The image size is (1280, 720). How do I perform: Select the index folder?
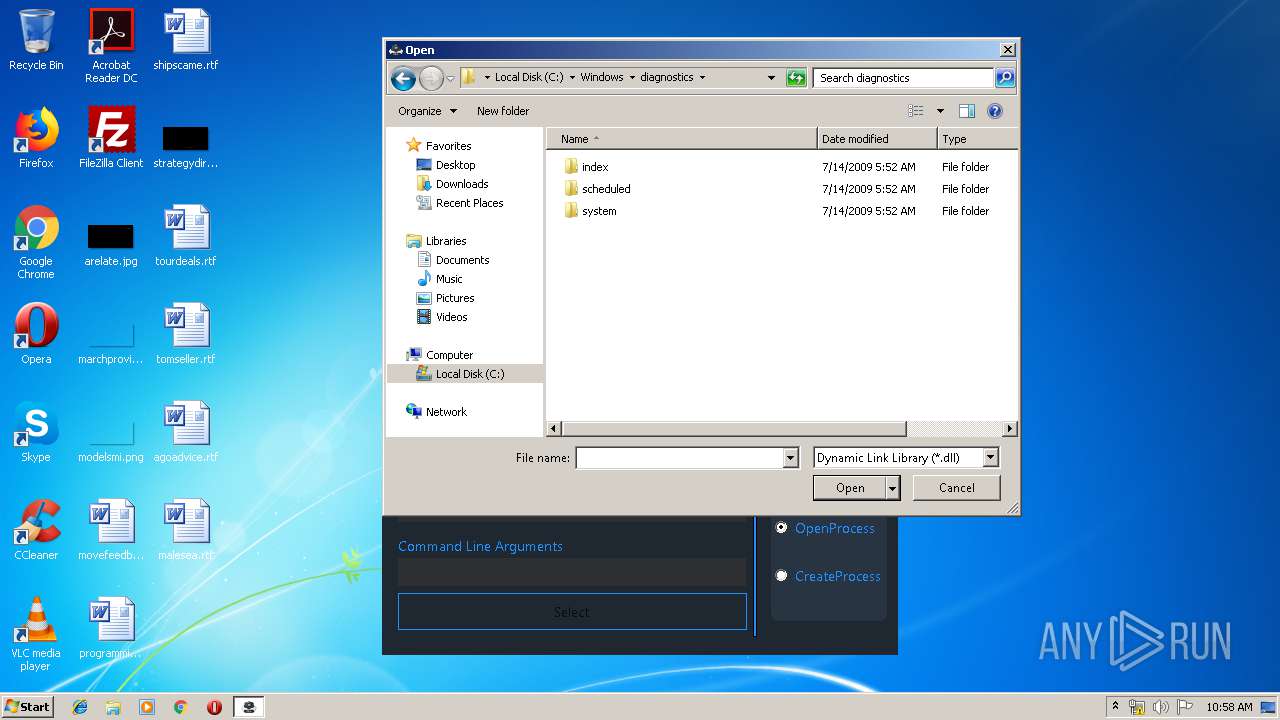tap(586, 167)
